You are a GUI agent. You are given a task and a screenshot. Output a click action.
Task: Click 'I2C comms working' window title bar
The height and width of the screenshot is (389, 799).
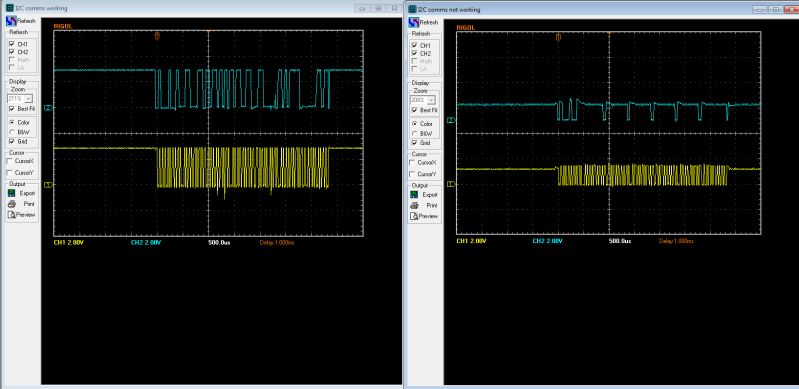click(201, 8)
